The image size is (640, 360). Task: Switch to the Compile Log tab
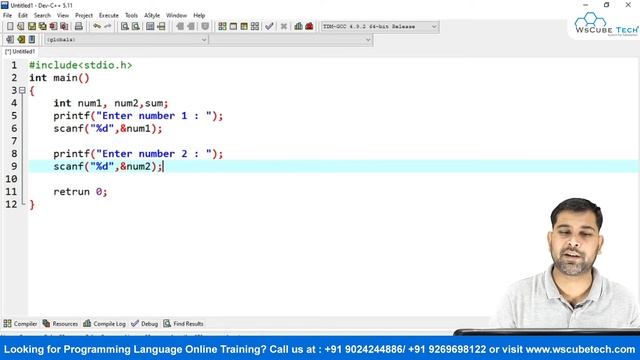104,324
